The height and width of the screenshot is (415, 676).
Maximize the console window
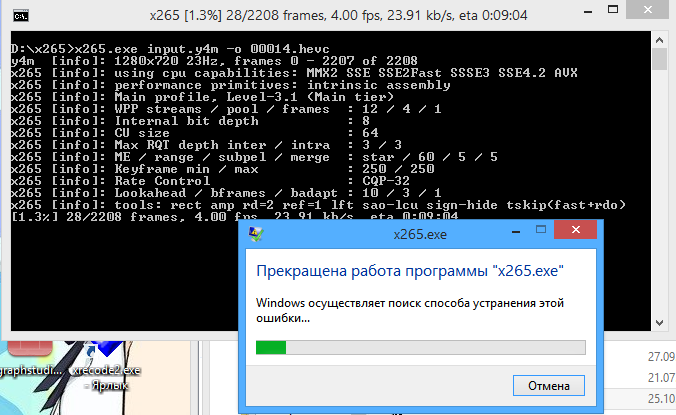(x=613, y=9)
